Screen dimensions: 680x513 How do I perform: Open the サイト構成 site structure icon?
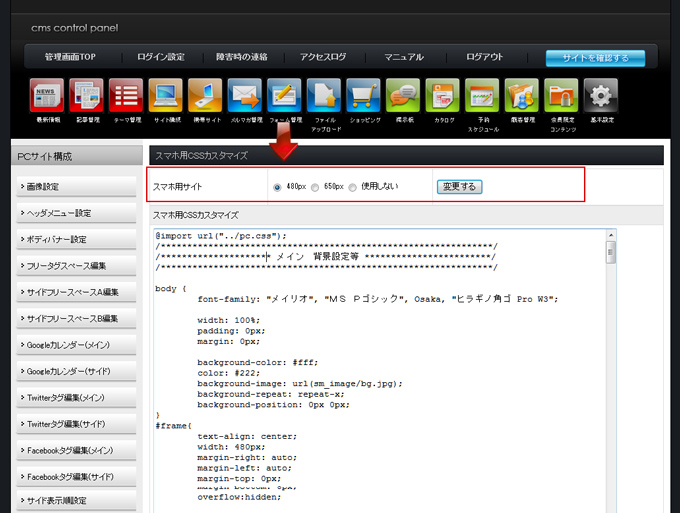coord(165,96)
